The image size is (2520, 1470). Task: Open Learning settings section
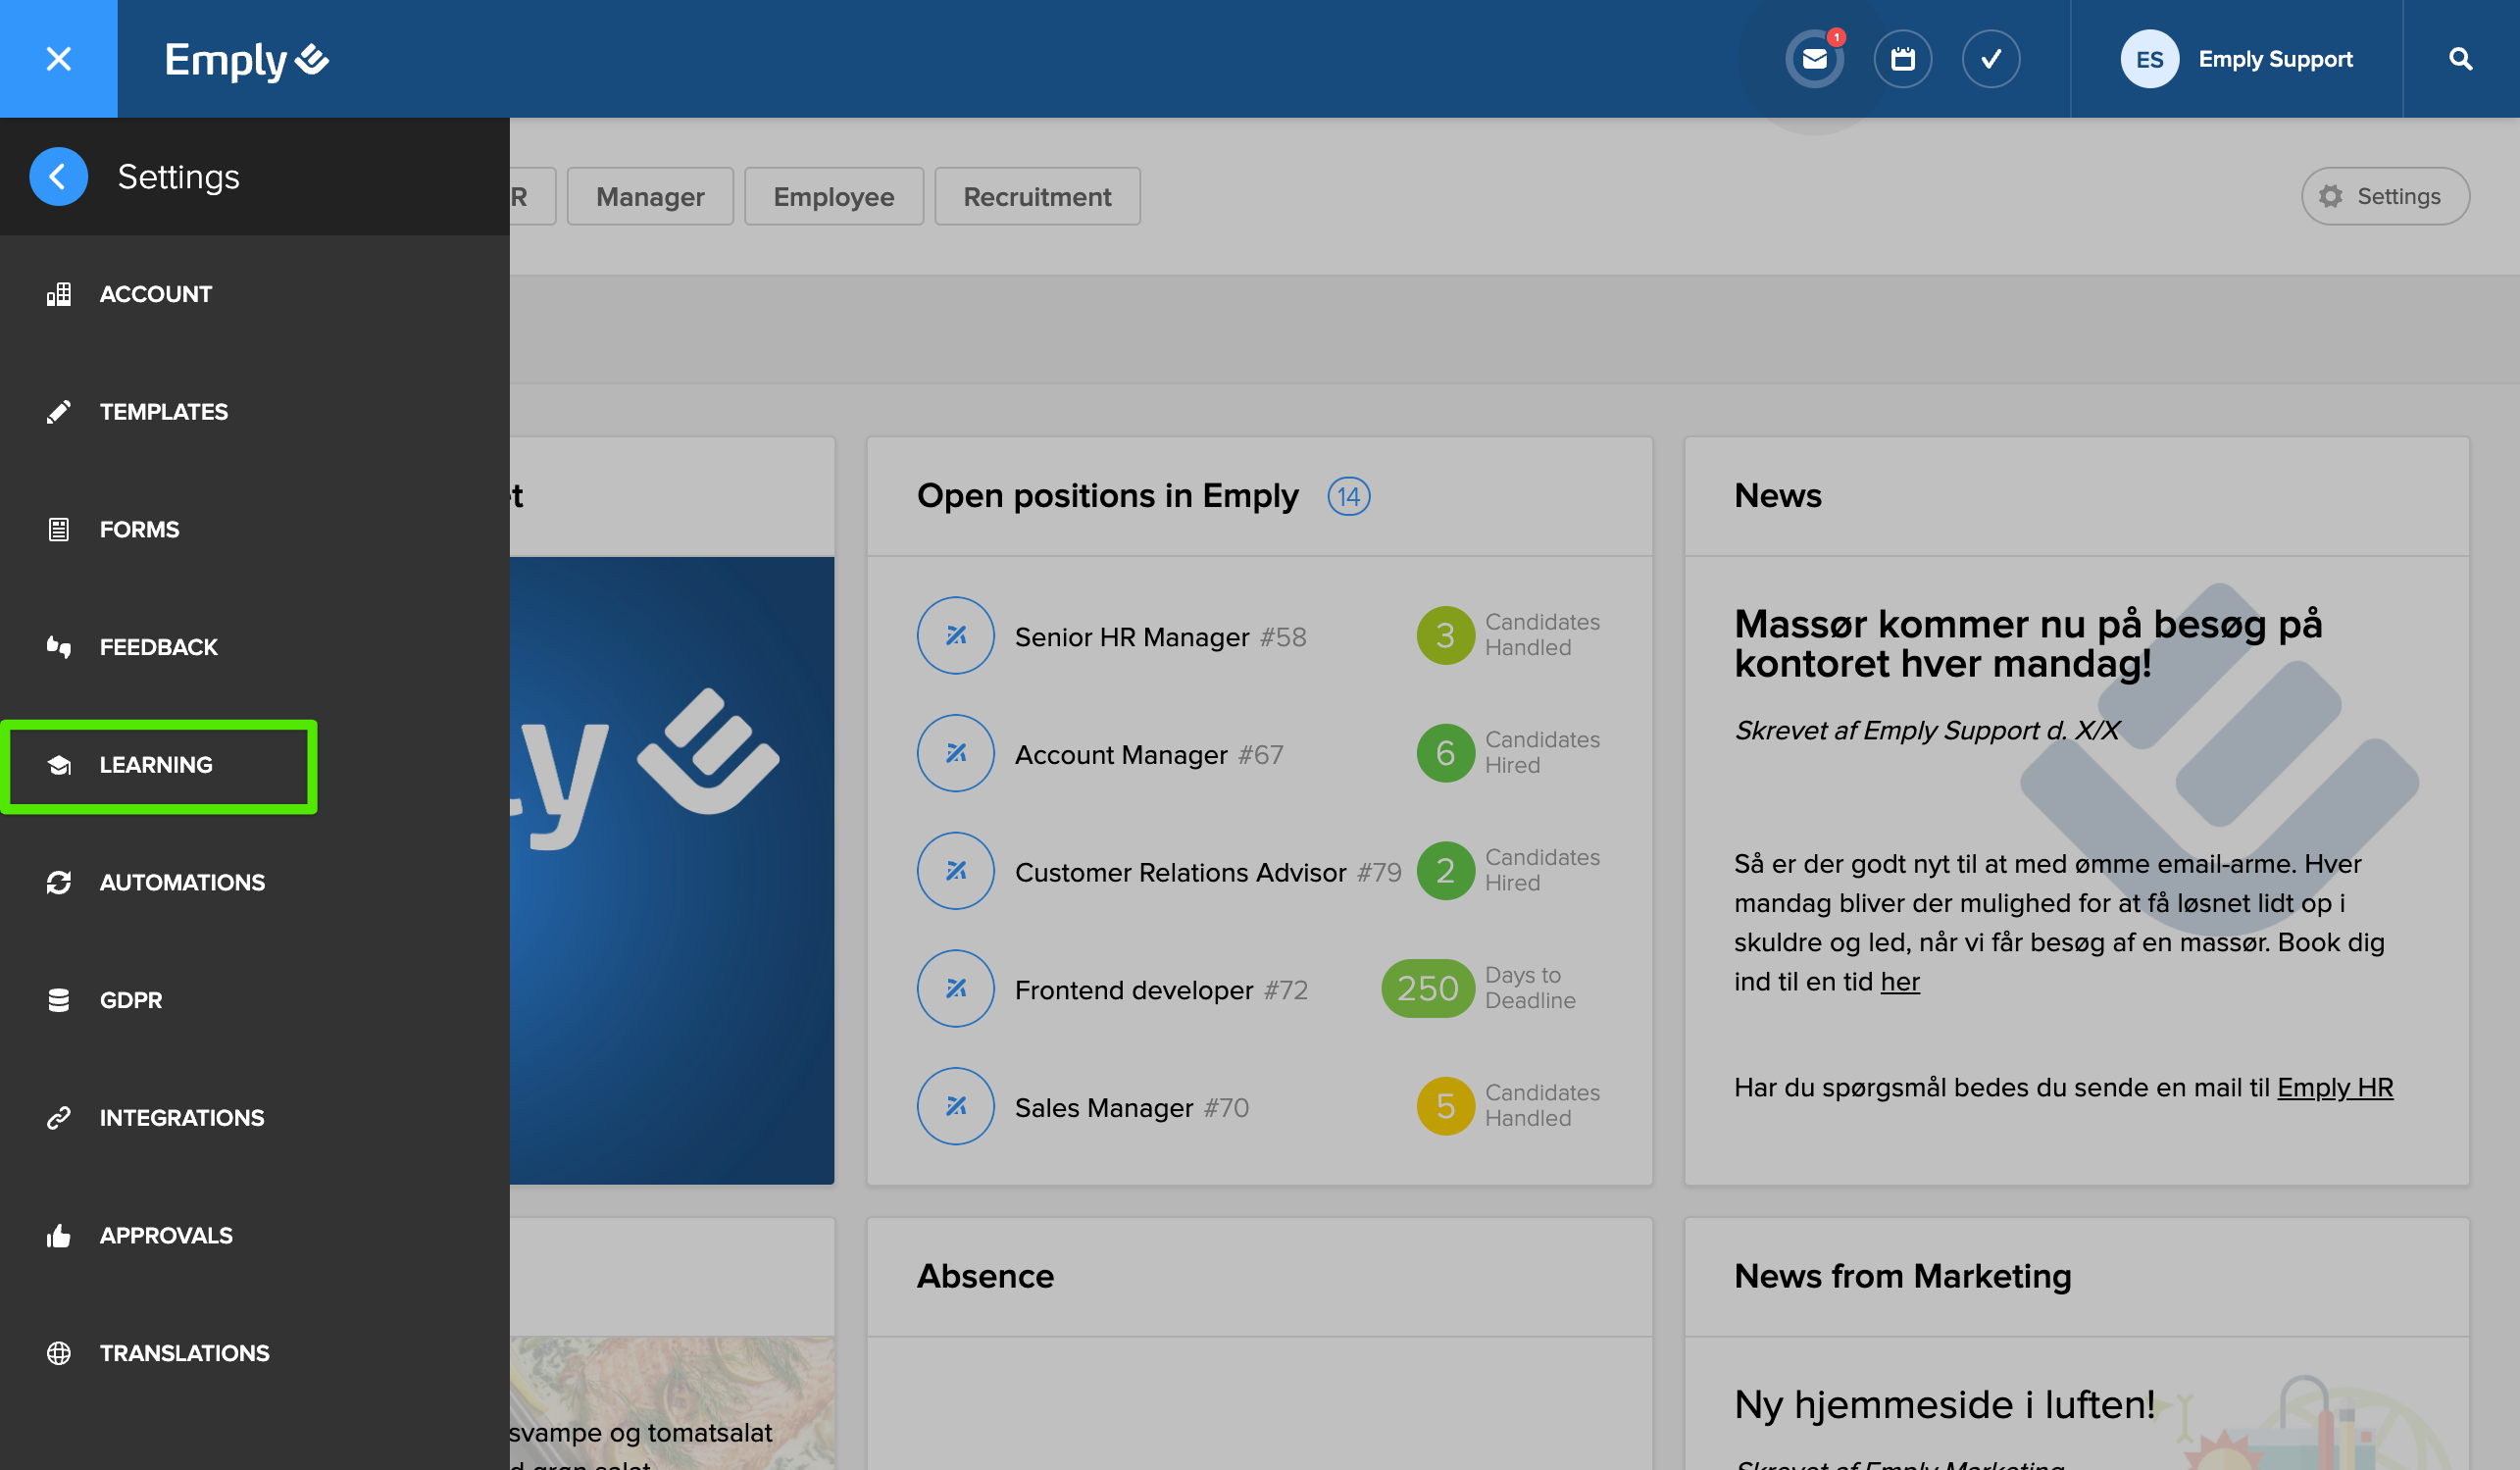click(155, 765)
